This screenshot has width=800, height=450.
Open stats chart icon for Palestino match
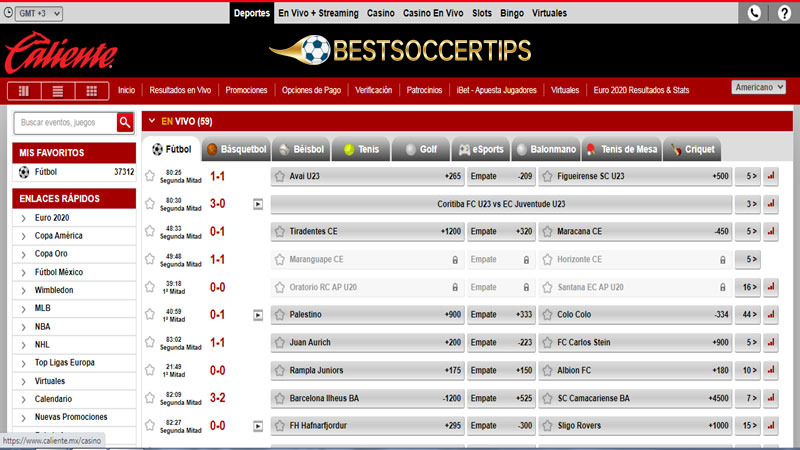click(x=771, y=315)
